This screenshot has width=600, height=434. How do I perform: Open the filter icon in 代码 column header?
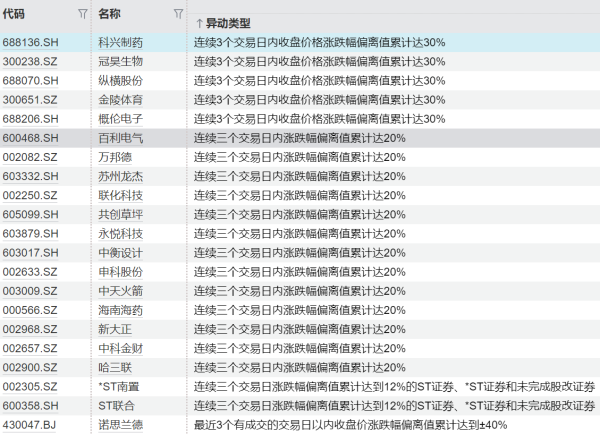pos(82,15)
